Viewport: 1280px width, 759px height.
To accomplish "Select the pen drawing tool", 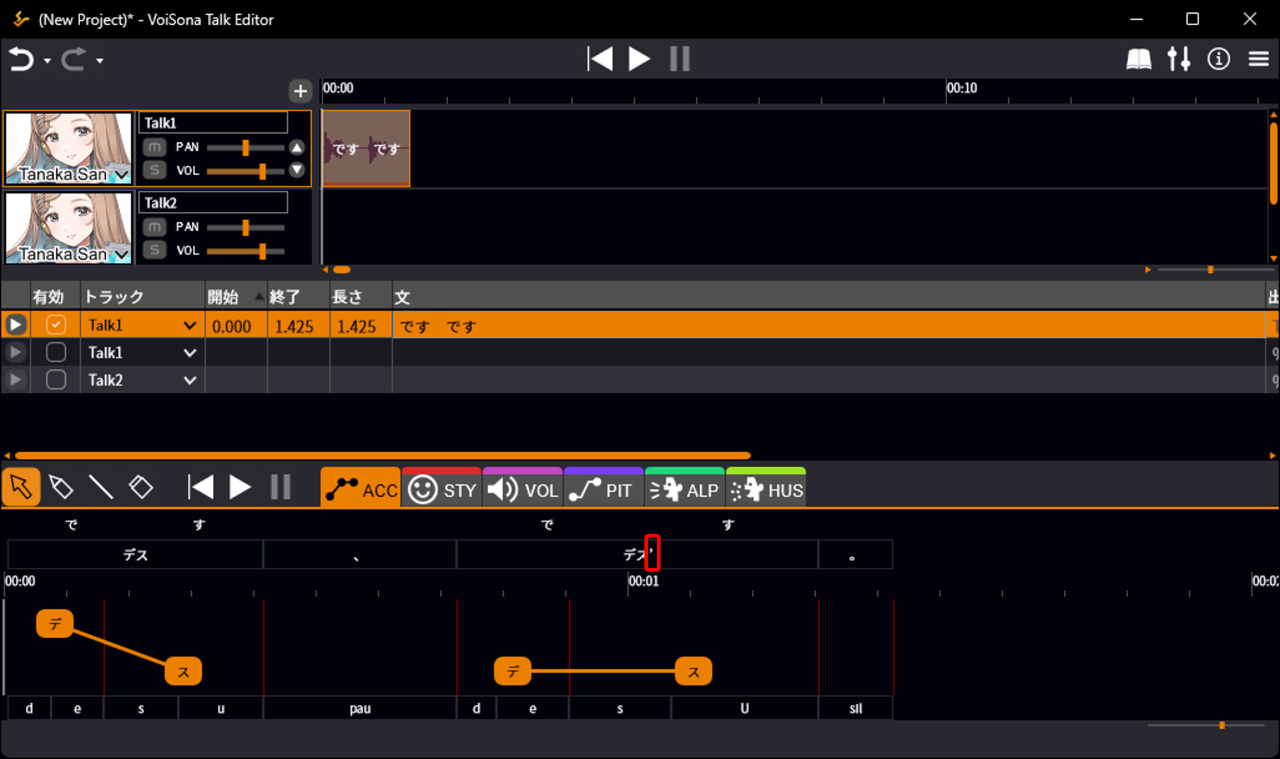I will pos(61,487).
